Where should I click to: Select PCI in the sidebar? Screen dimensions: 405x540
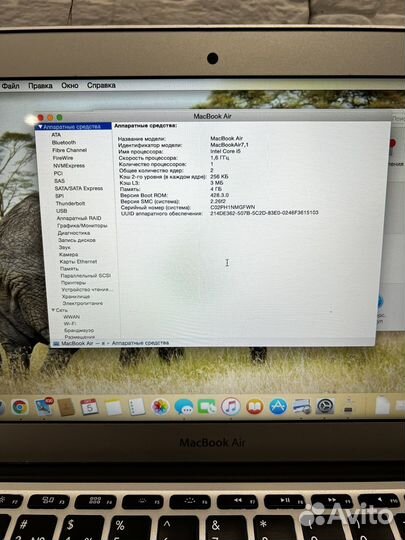(x=58, y=173)
